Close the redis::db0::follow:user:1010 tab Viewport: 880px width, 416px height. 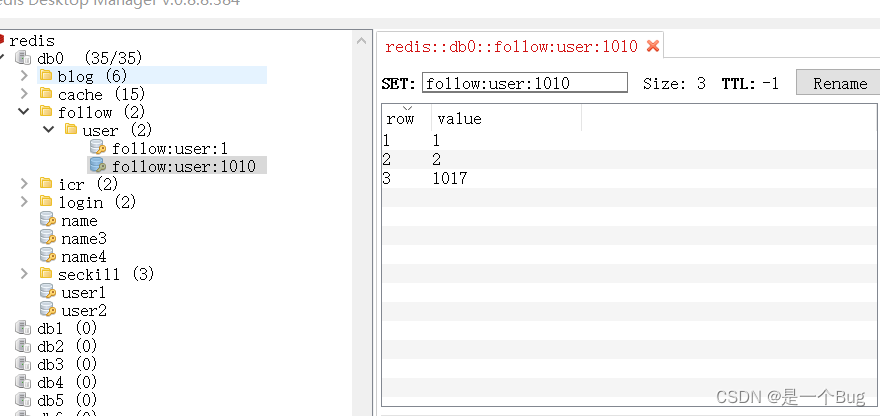(x=652, y=46)
